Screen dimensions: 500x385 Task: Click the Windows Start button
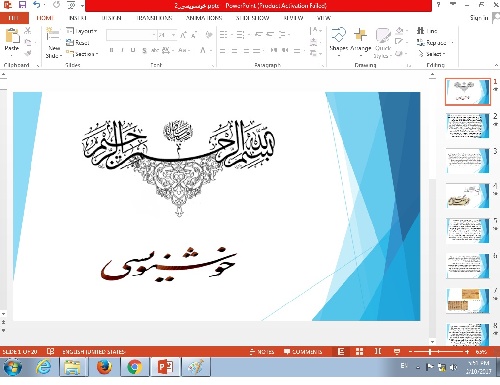click(13, 367)
